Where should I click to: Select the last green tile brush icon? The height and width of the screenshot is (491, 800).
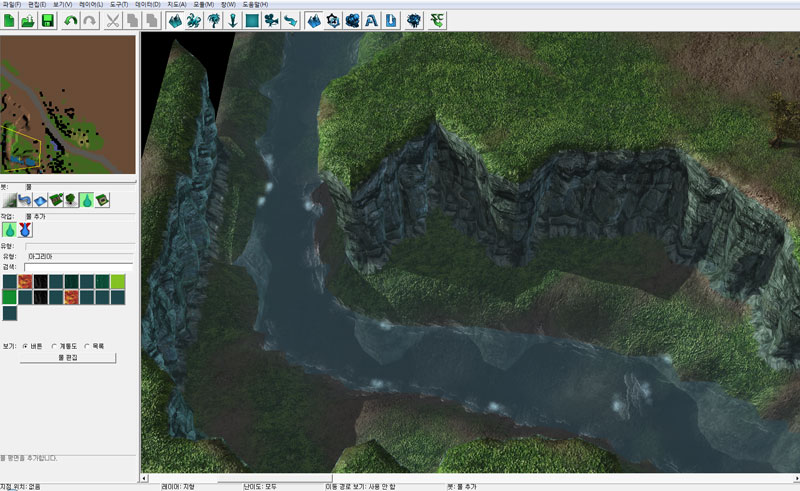click(x=103, y=200)
